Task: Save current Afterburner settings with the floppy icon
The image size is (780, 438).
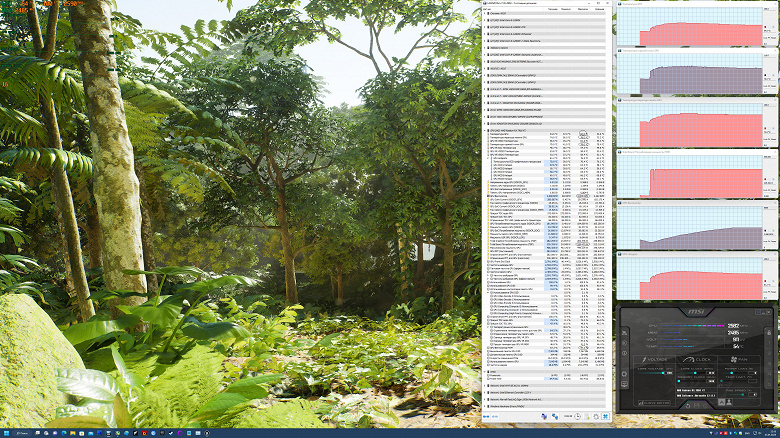Action: click(x=696, y=406)
